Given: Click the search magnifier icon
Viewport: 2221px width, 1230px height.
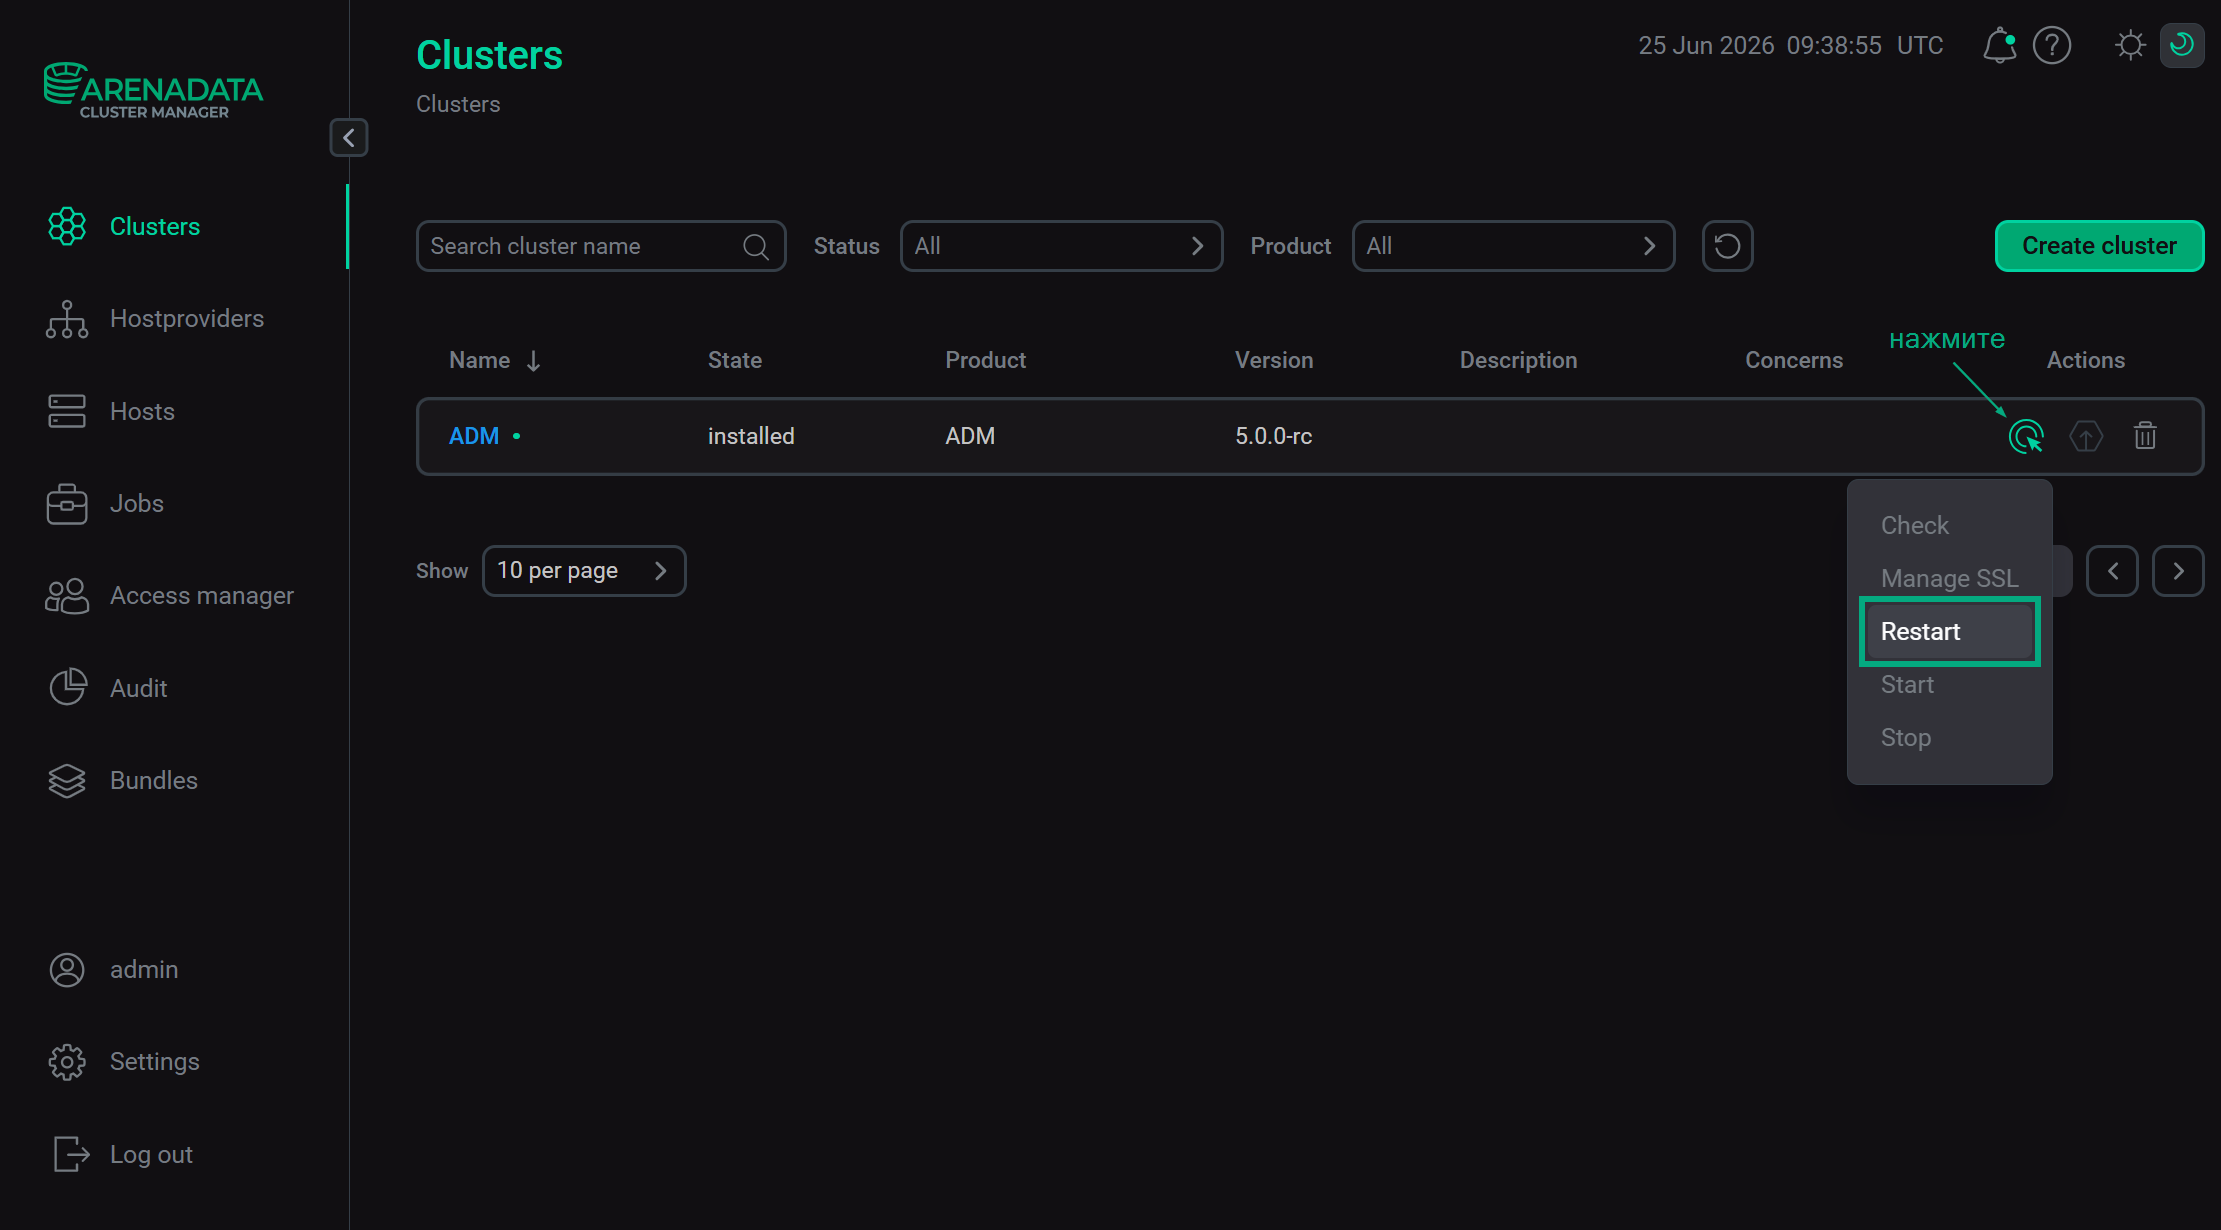Looking at the screenshot, I should [x=756, y=246].
